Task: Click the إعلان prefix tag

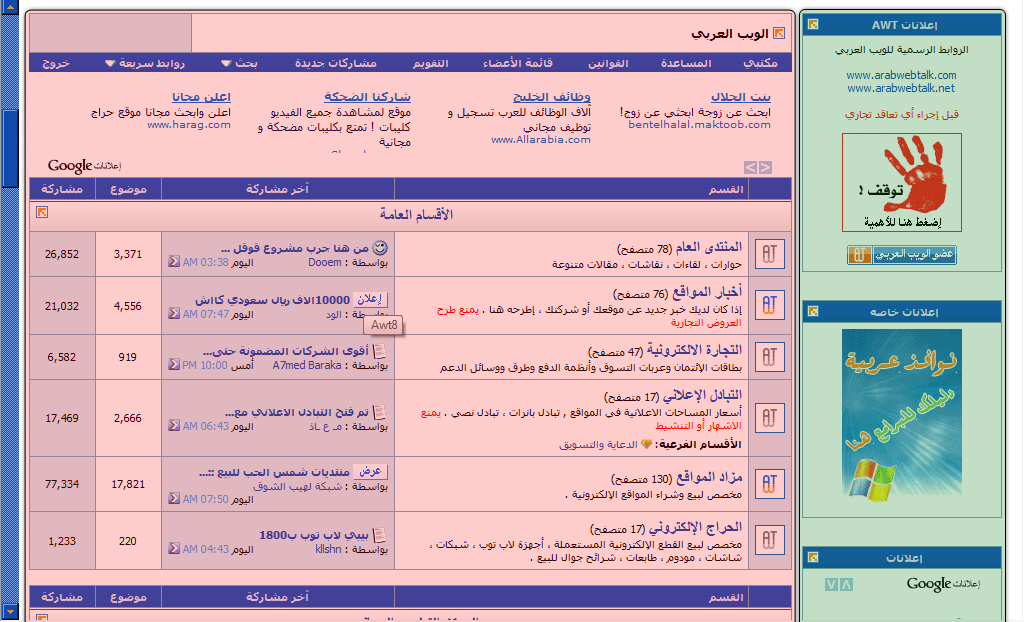Action: pos(370,299)
